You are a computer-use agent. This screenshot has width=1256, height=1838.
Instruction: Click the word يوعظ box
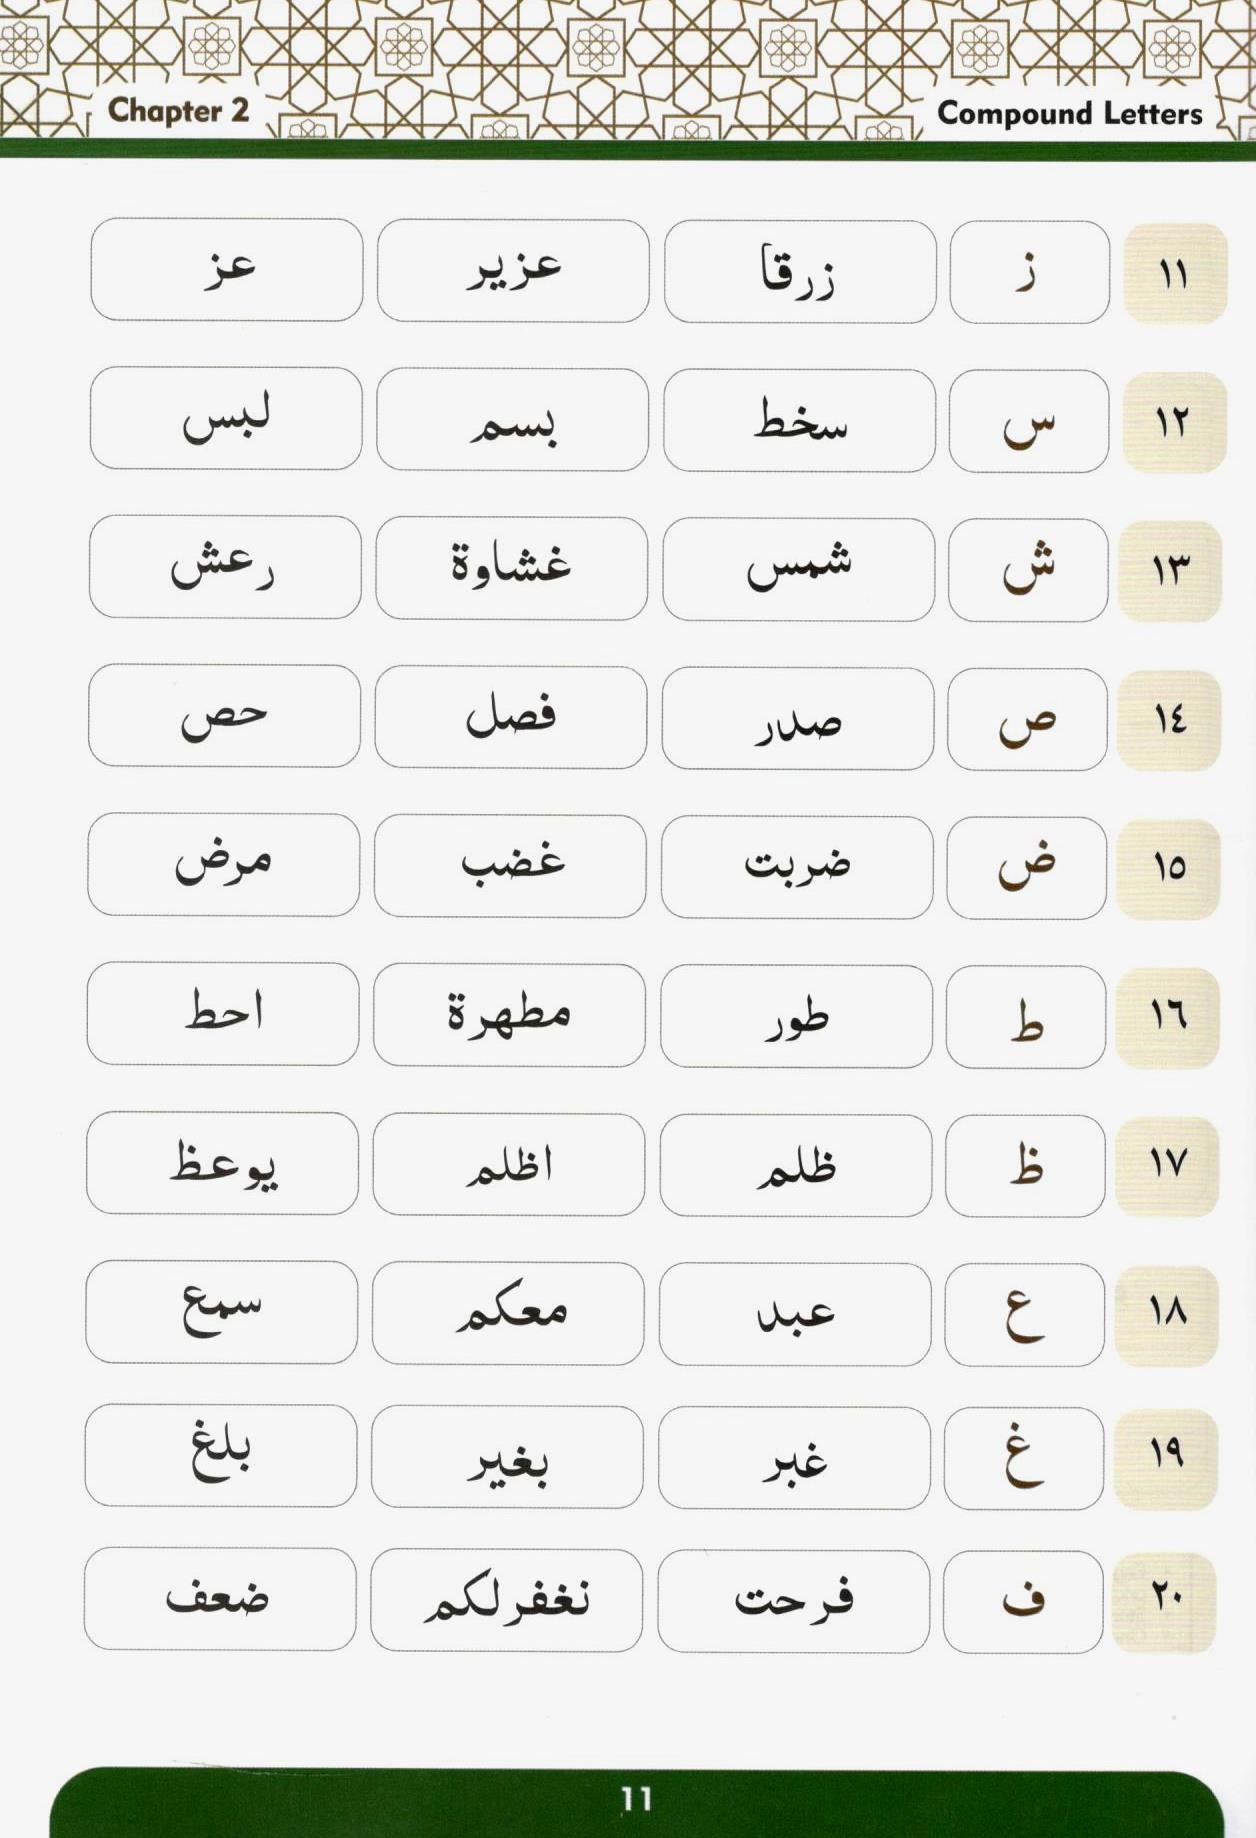[x=222, y=1163]
